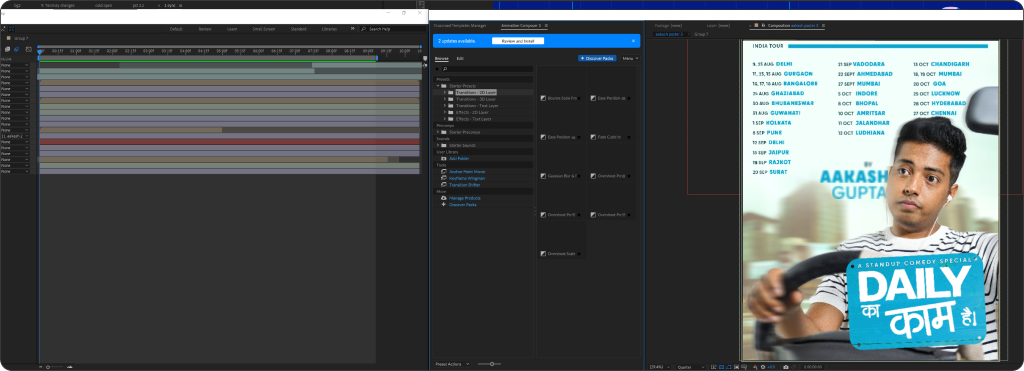Open the Menu dropdown in Animation Composer
Screen dimensions: 1024x371
[x=630, y=58]
